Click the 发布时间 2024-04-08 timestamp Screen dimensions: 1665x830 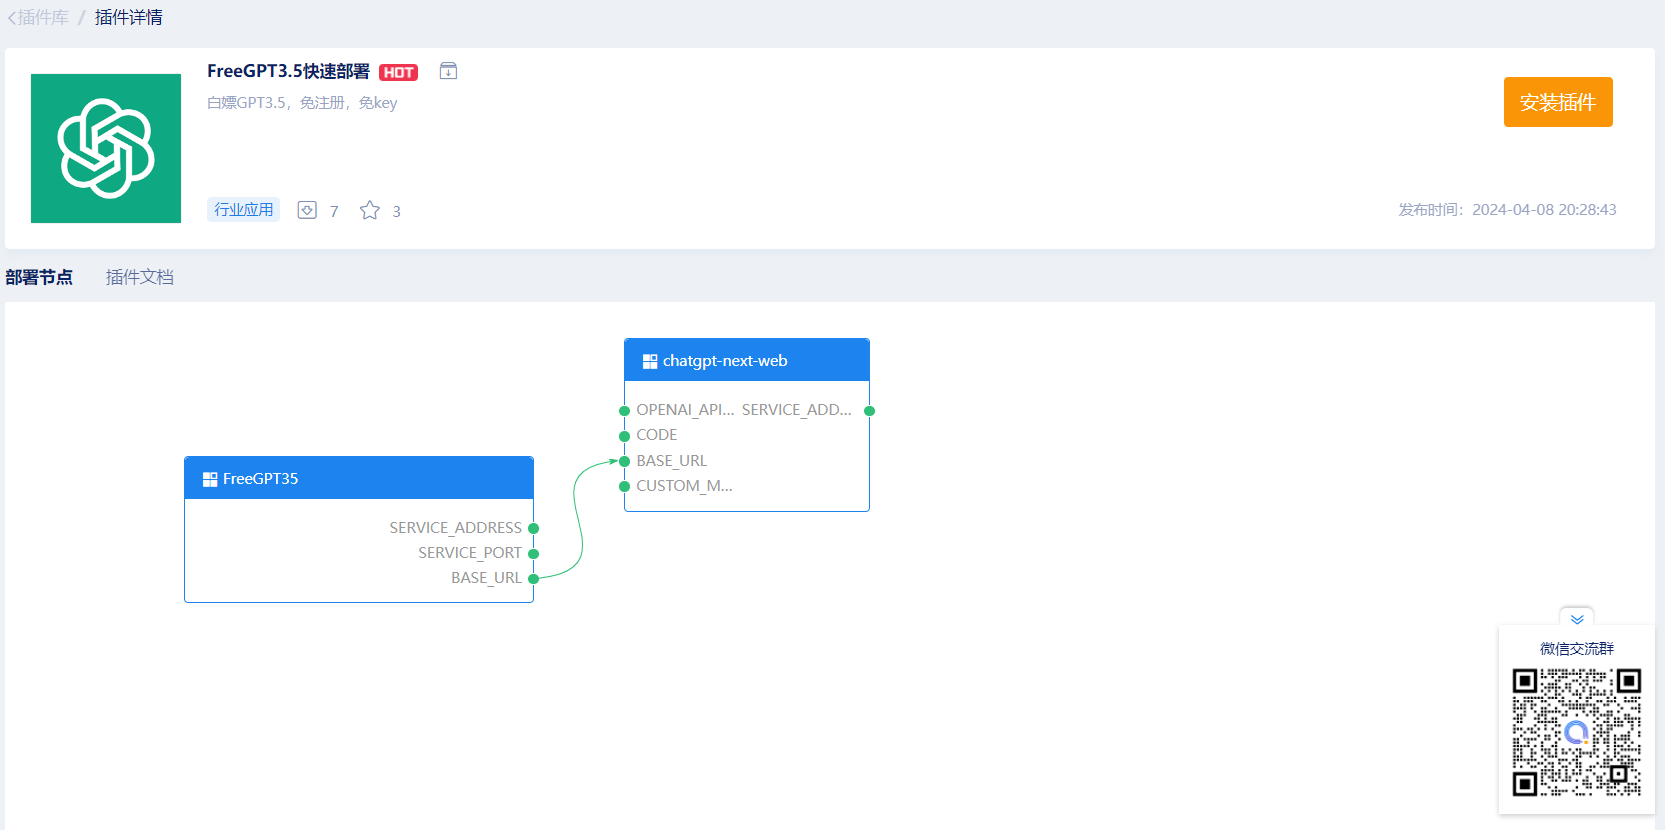pyautogui.click(x=1507, y=210)
